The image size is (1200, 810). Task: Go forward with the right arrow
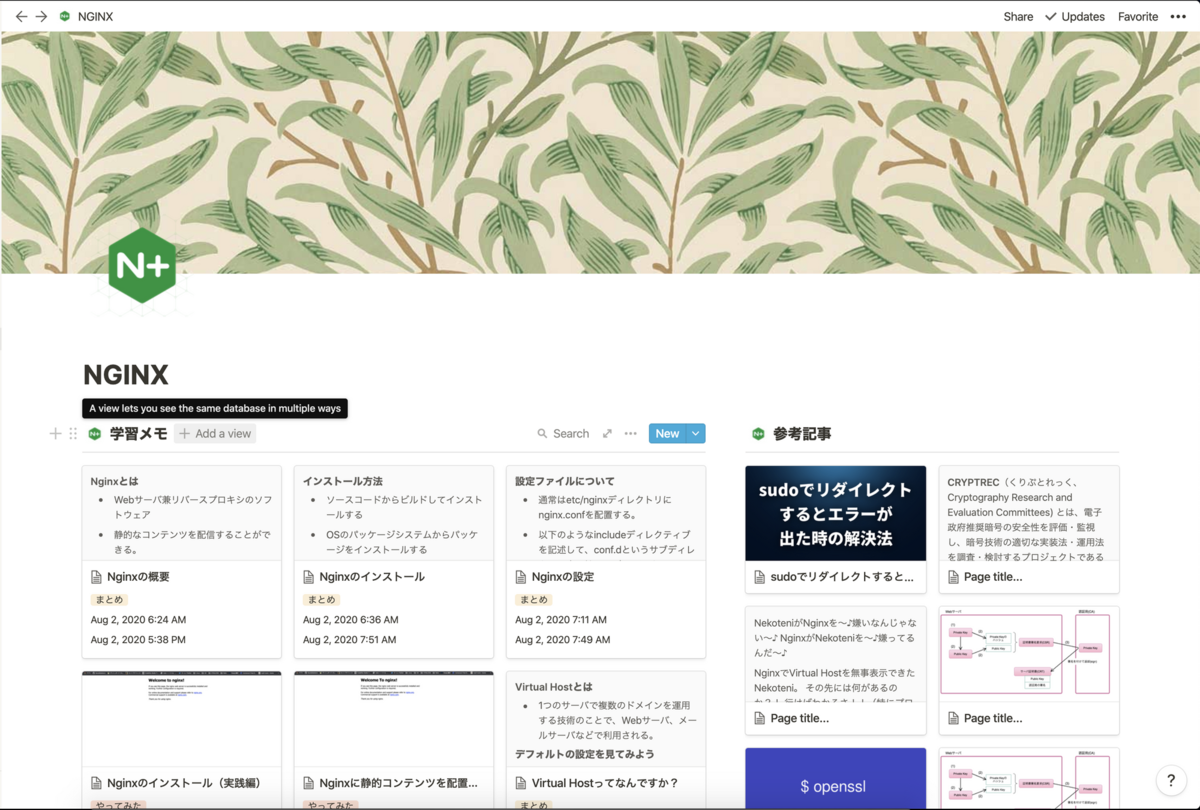41,16
